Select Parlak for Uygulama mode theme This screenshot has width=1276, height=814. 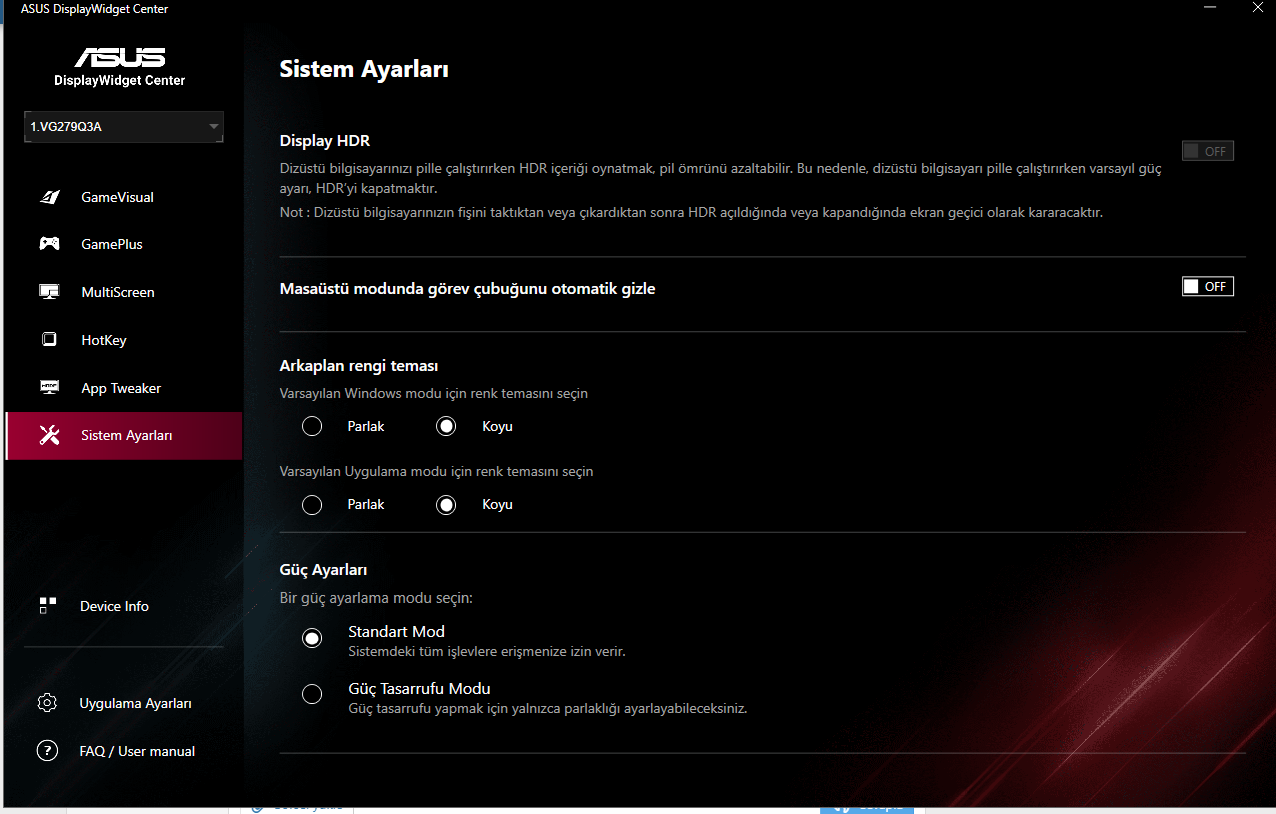312,504
